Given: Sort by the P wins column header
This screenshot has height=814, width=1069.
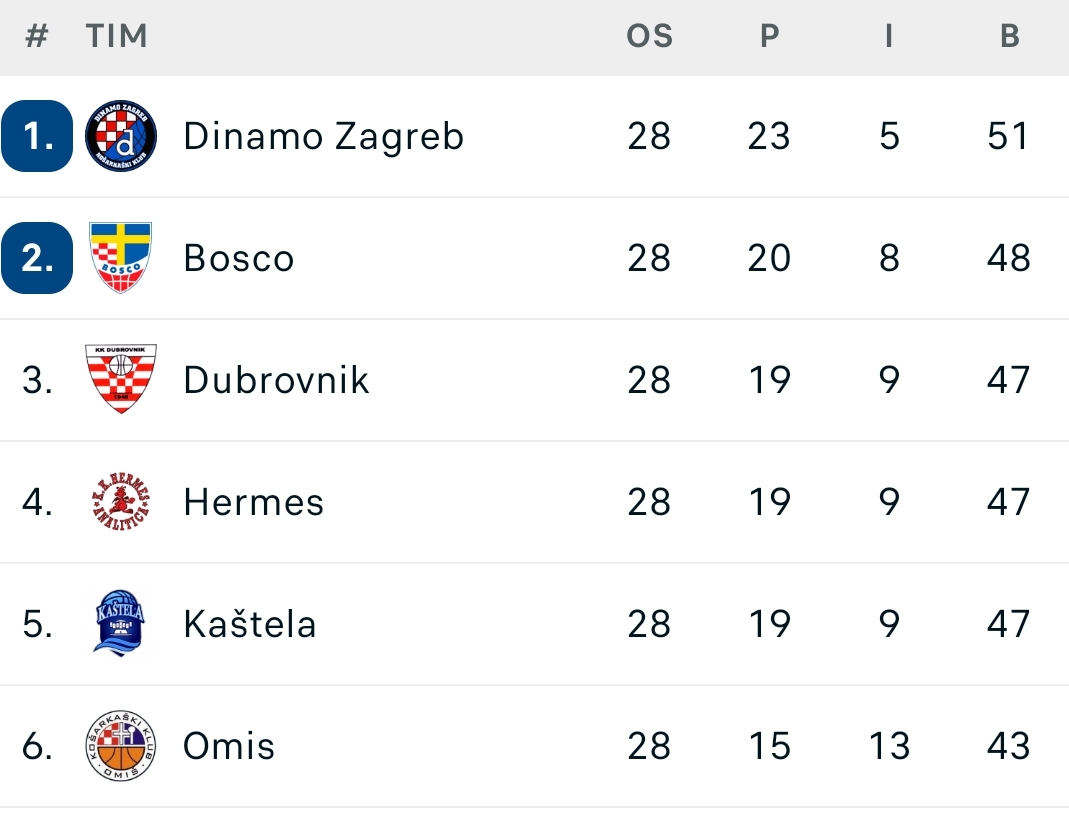Looking at the screenshot, I should (770, 36).
